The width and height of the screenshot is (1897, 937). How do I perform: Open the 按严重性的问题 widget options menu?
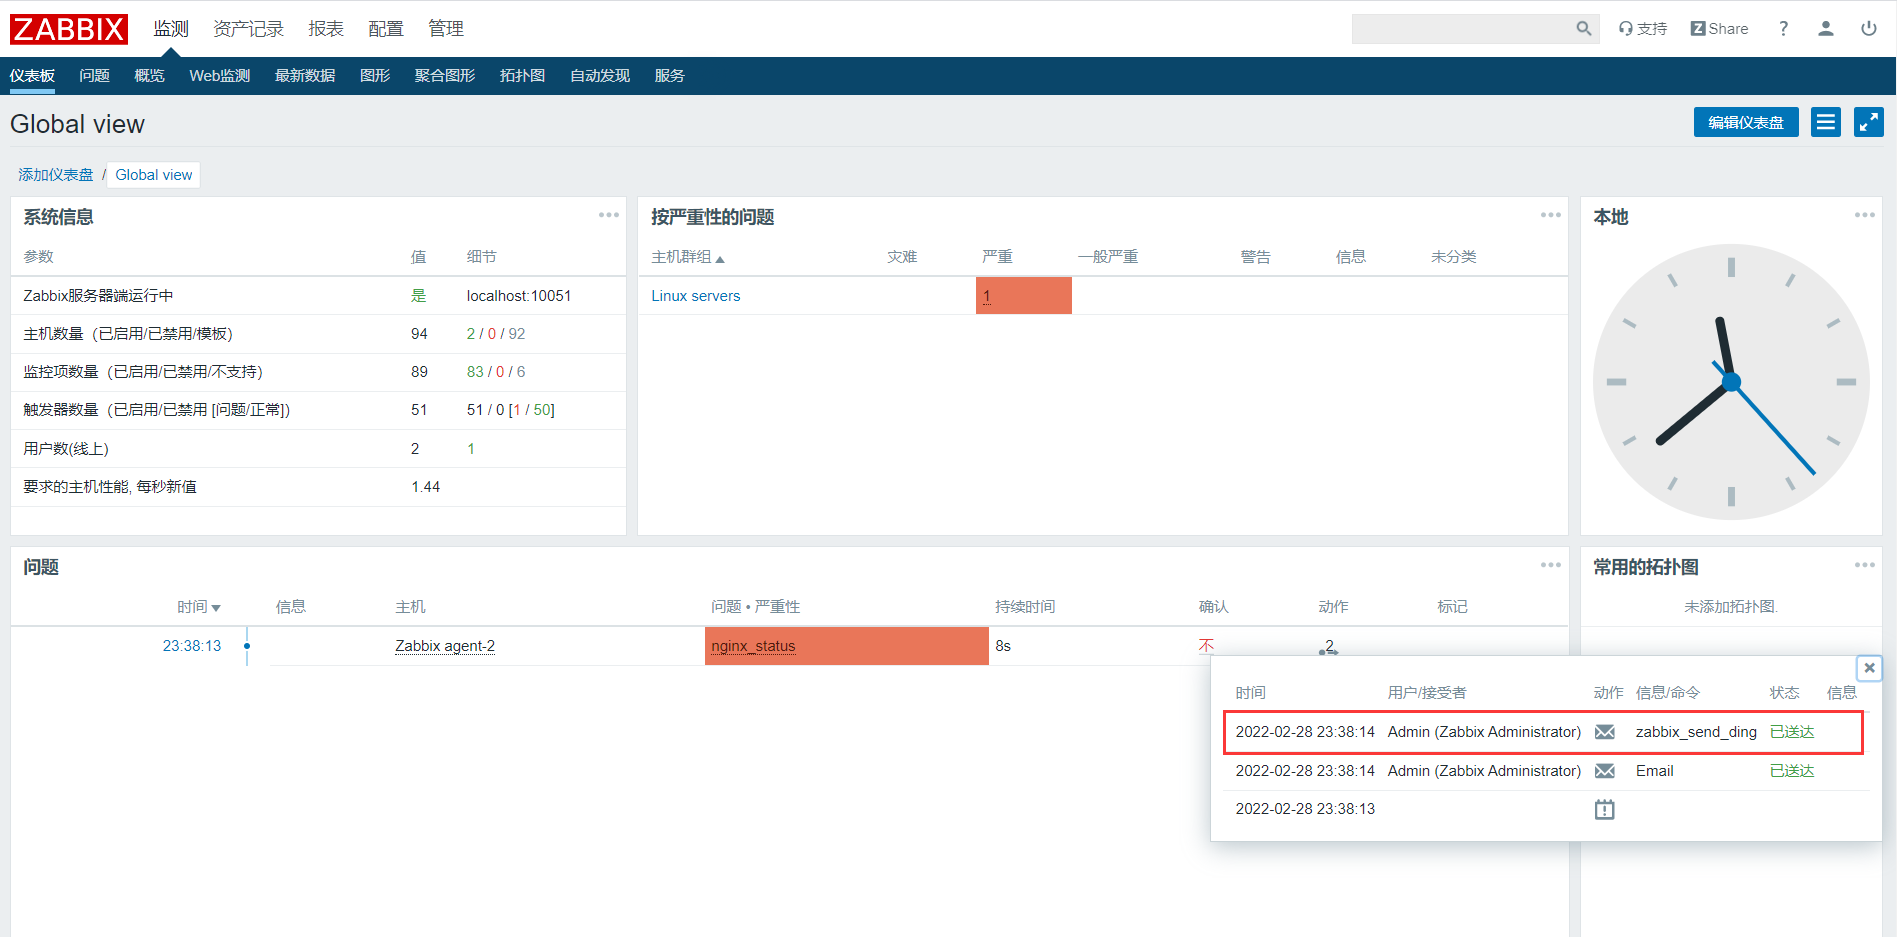click(1551, 215)
